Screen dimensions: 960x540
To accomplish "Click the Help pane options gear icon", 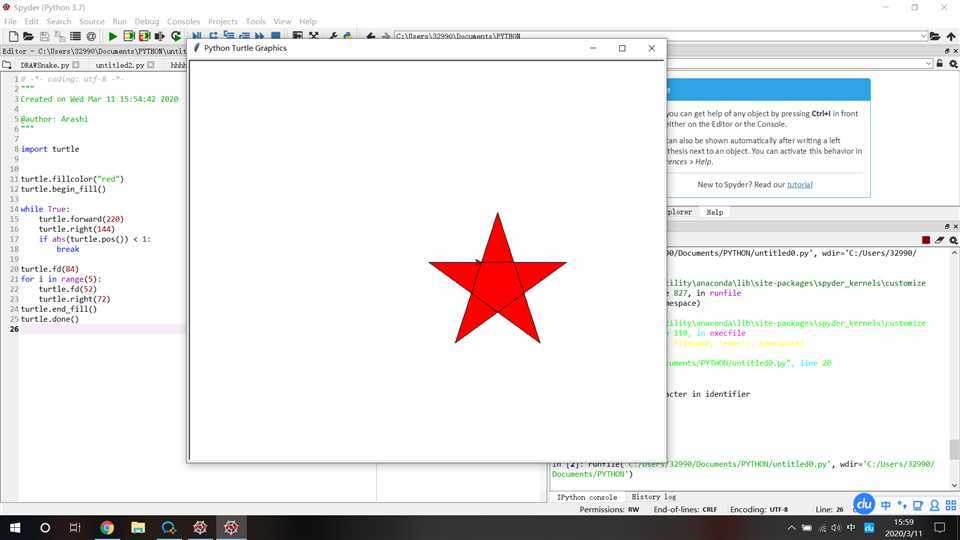I will (953, 64).
